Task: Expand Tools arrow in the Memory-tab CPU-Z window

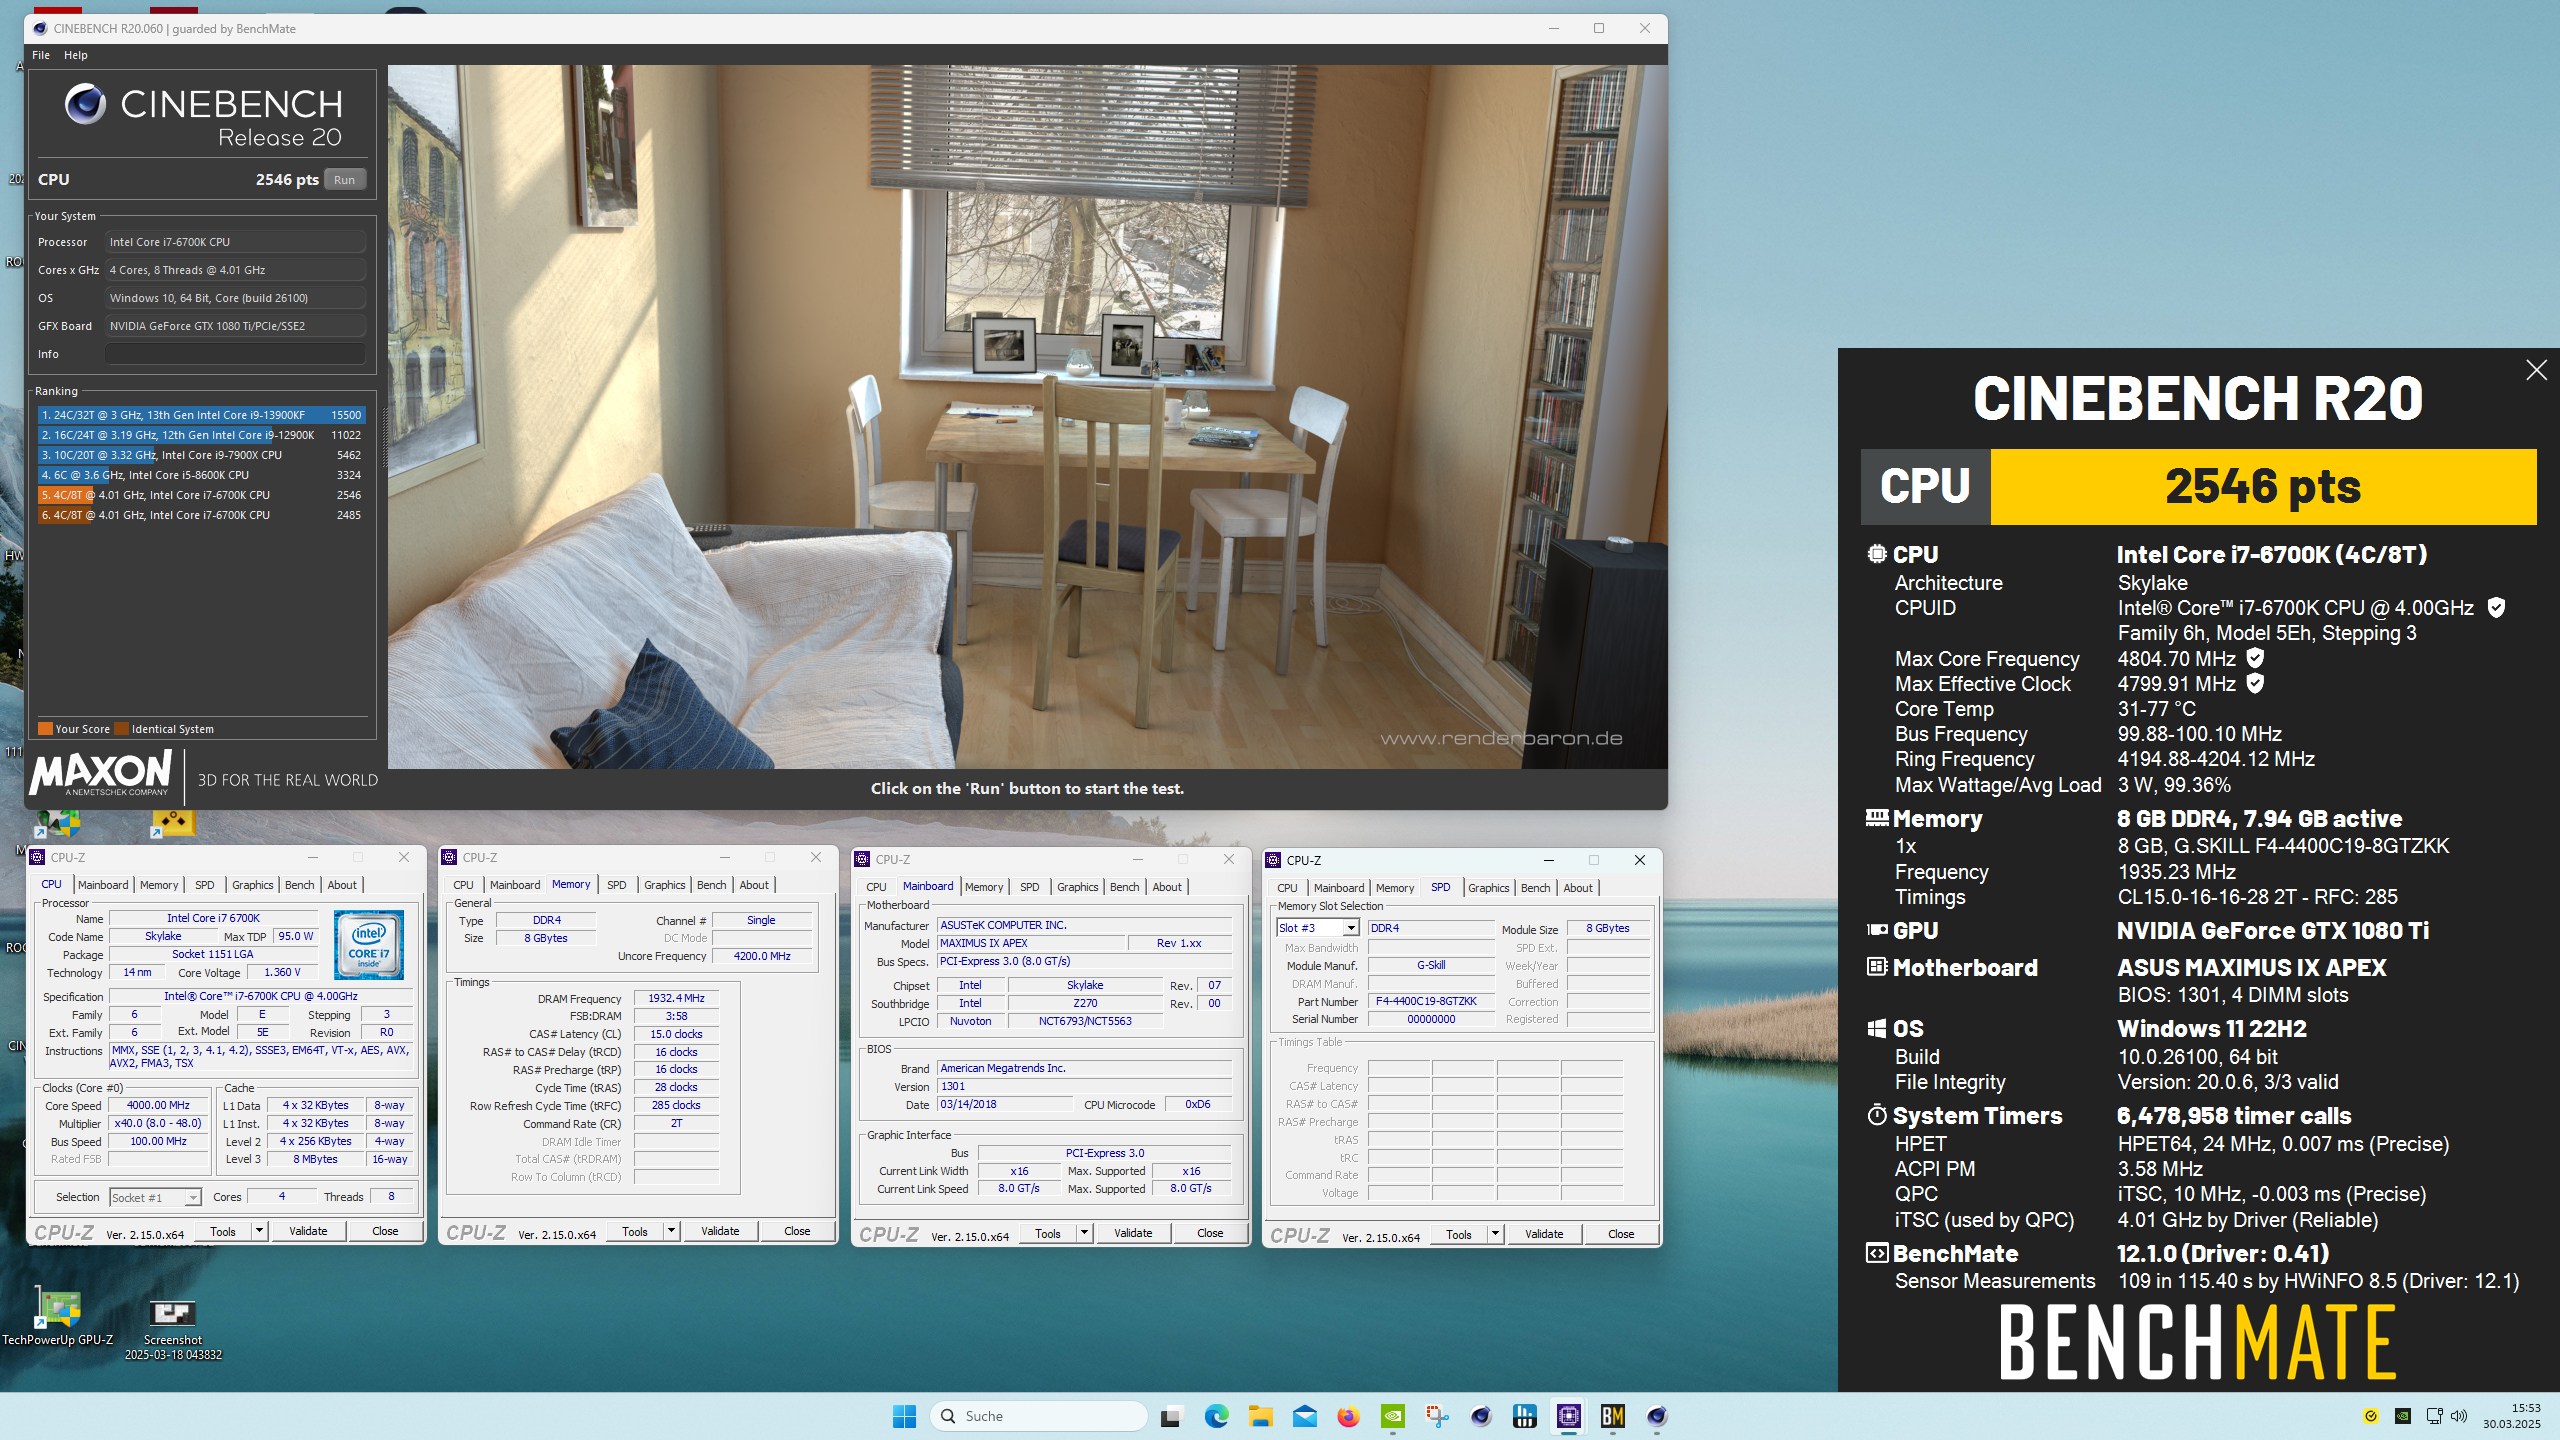Action: (671, 1231)
